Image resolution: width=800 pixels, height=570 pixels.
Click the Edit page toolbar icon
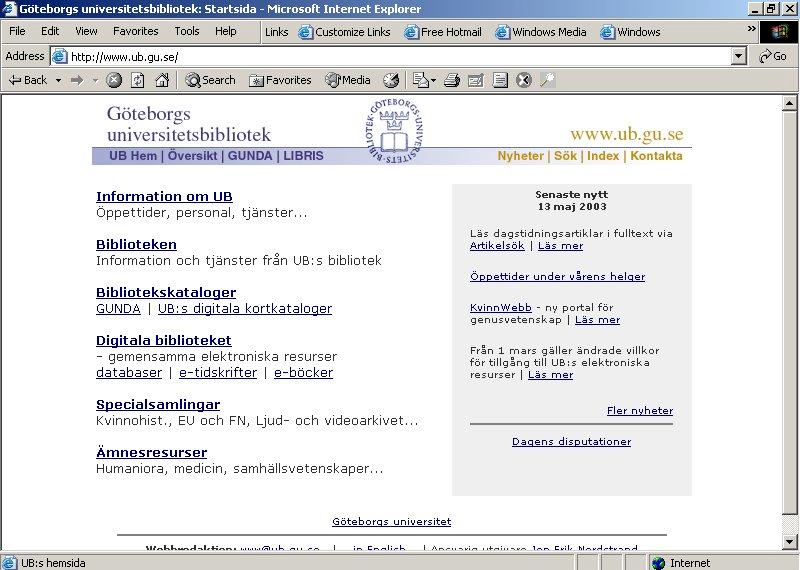[x=476, y=80]
